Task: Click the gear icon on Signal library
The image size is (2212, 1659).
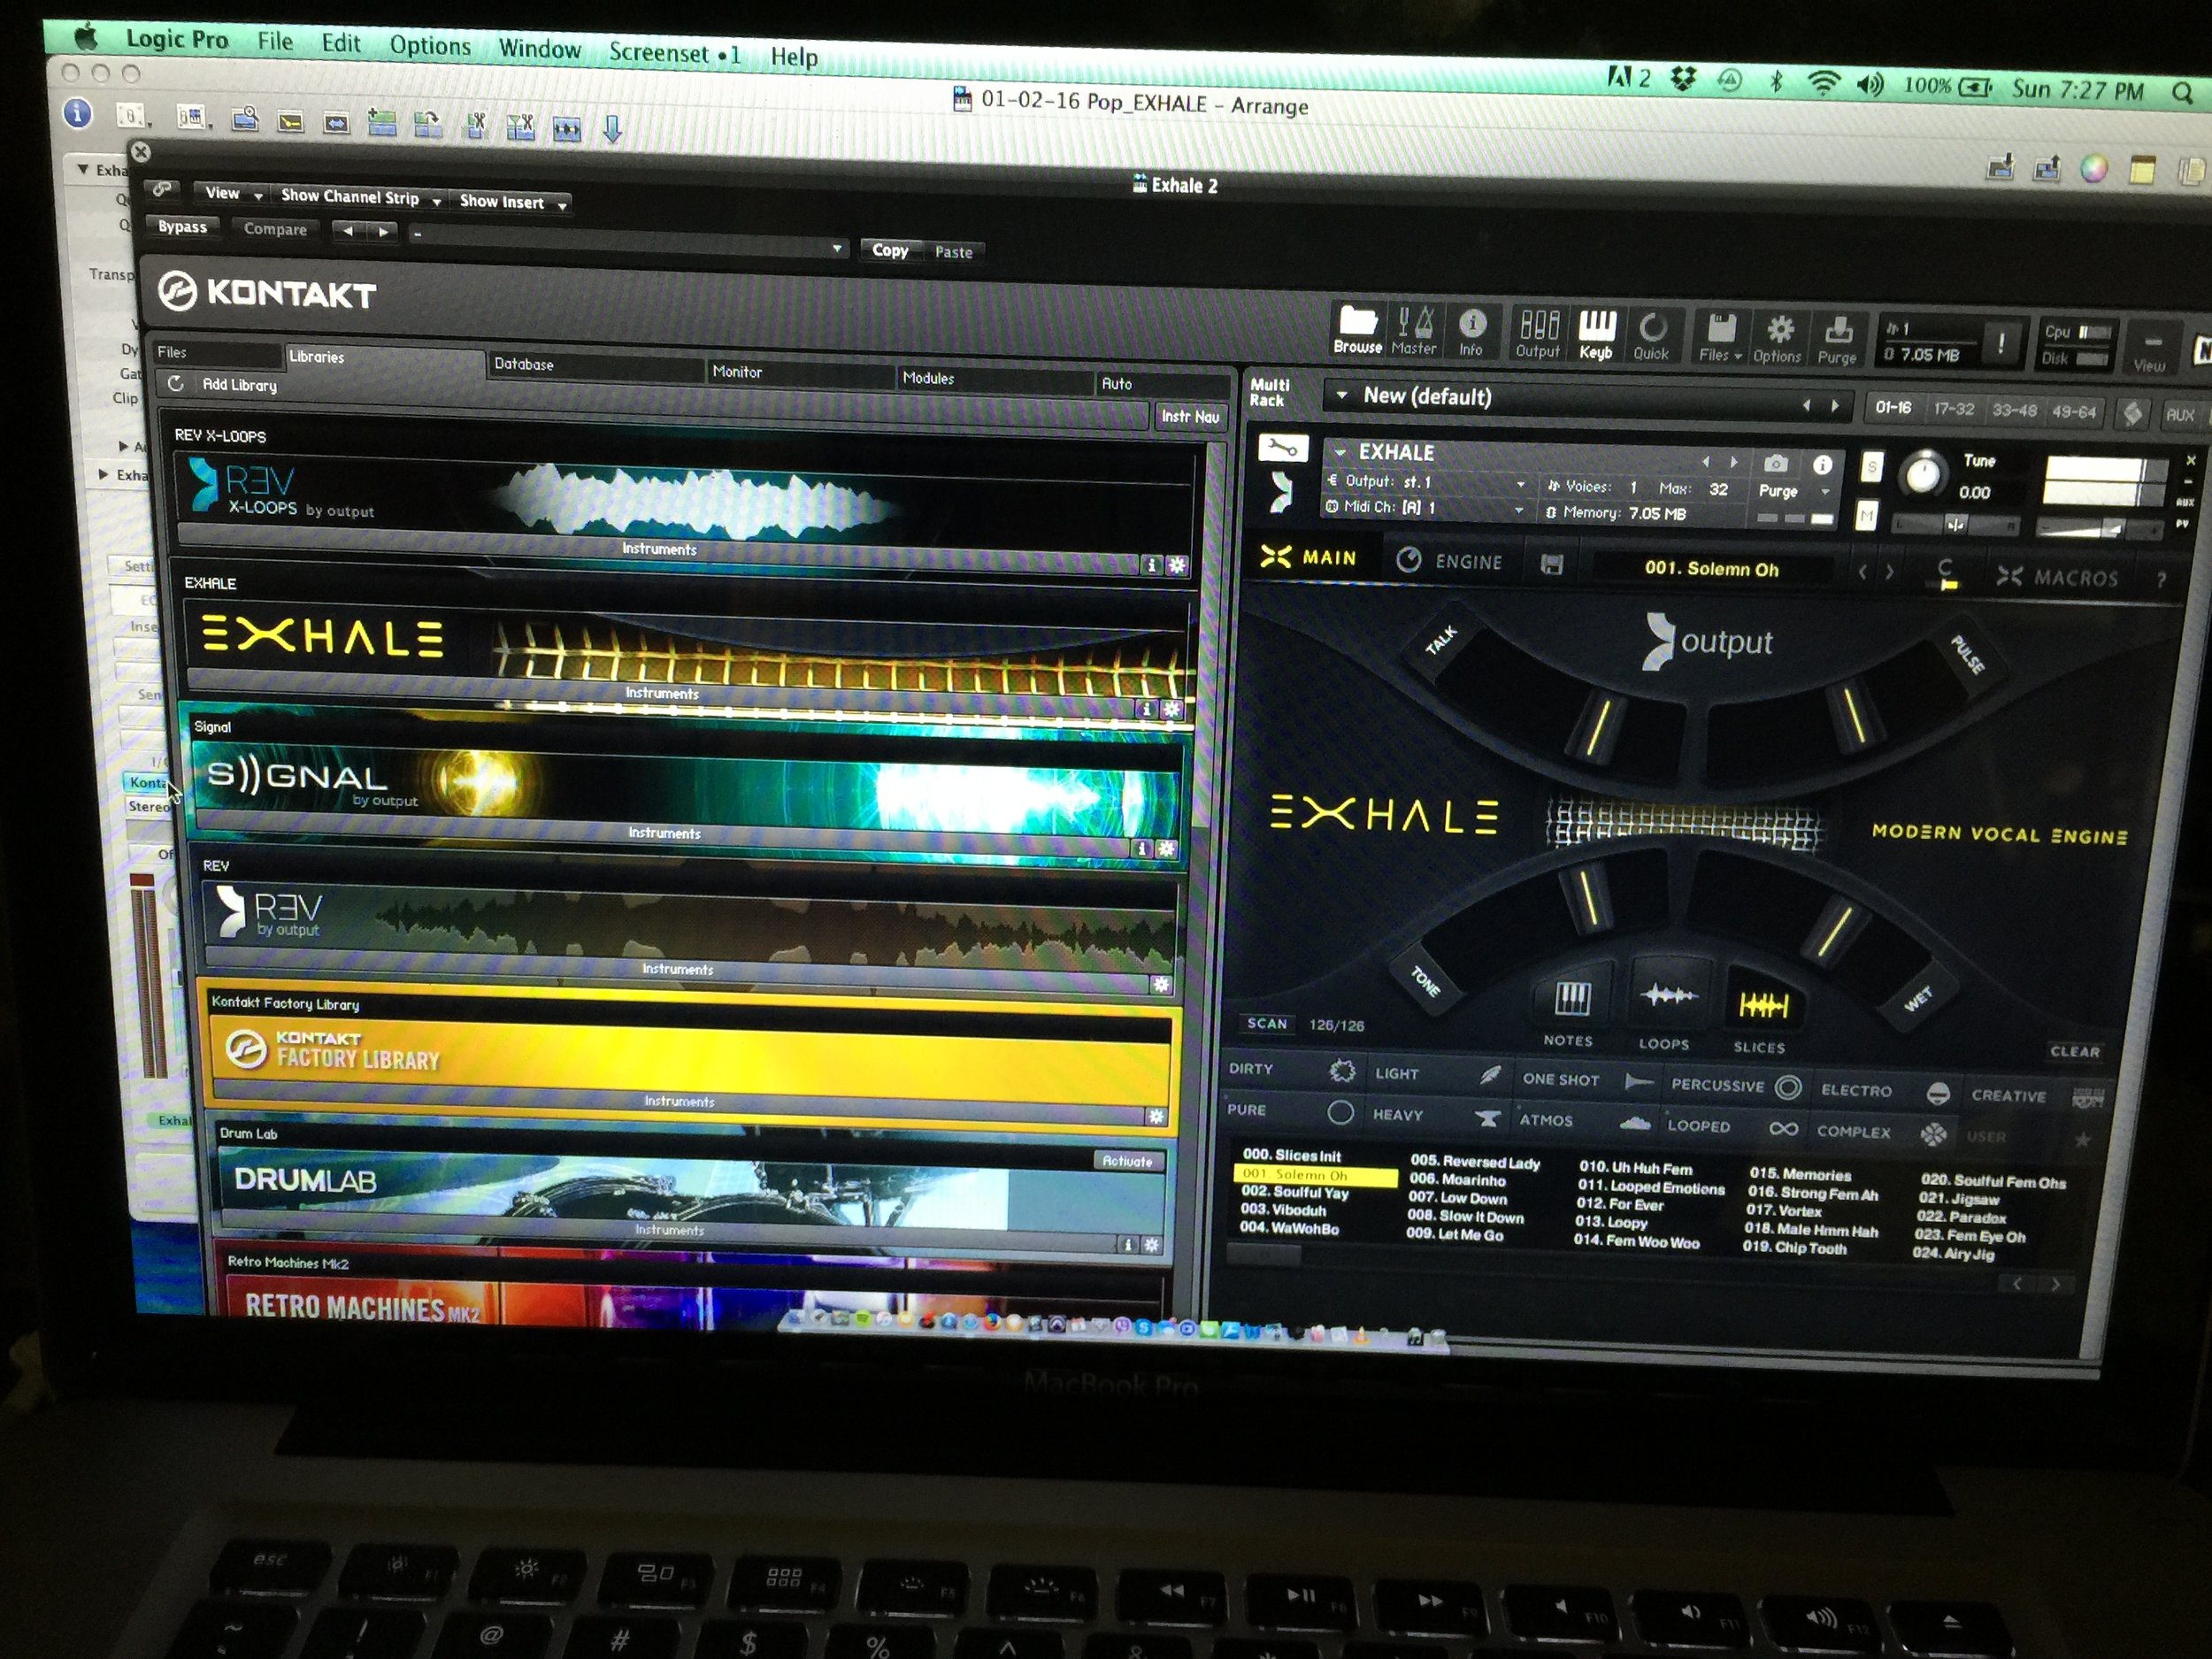Action: [1166, 849]
